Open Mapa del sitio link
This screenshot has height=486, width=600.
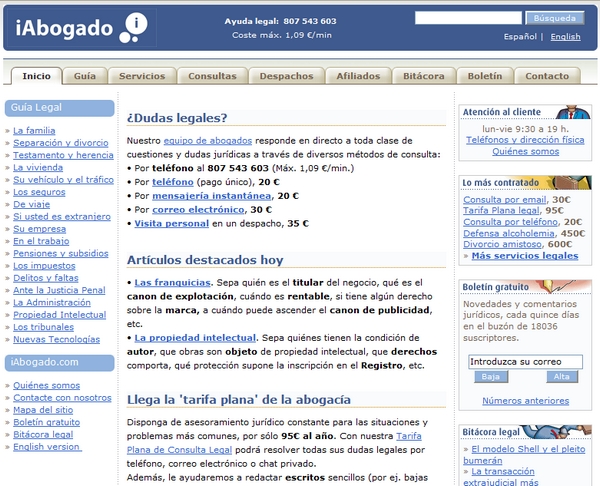click(x=43, y=410)
